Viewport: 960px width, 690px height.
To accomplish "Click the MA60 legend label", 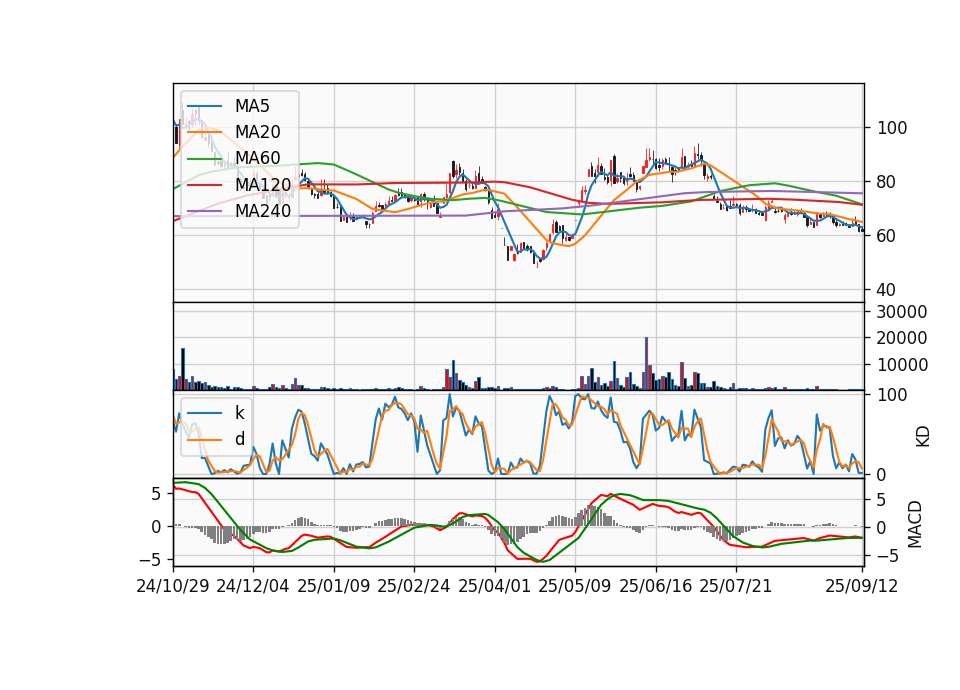I will click(257, 158).
